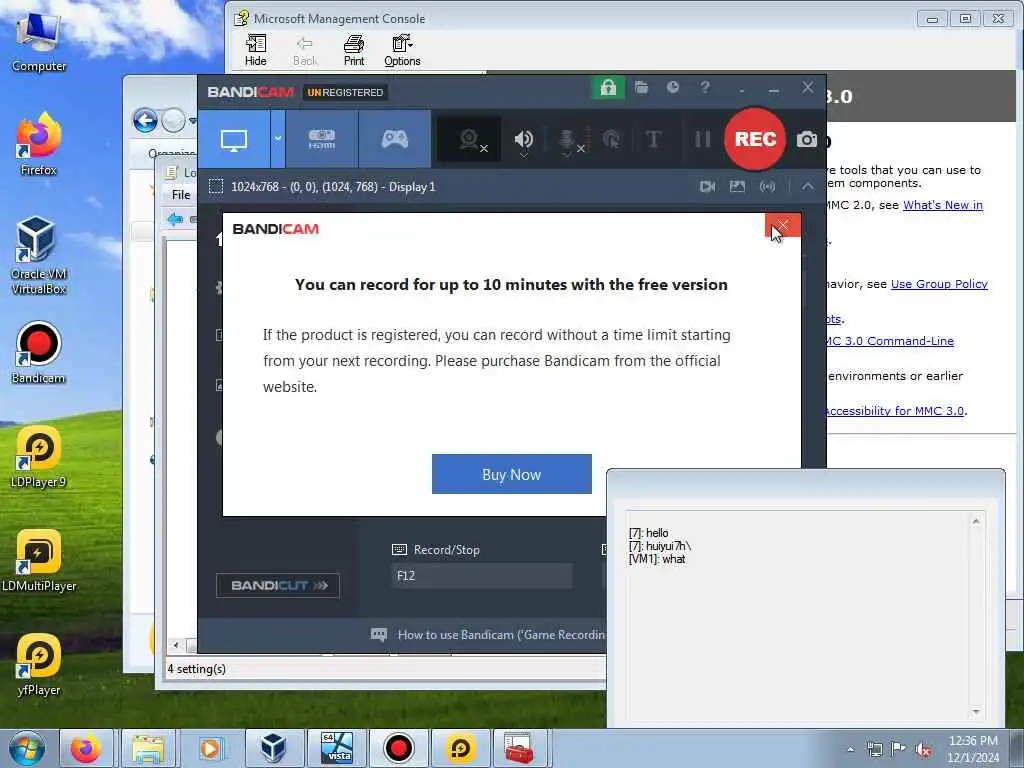Open Windows Explorer from taskbar

tap(148, 748)
